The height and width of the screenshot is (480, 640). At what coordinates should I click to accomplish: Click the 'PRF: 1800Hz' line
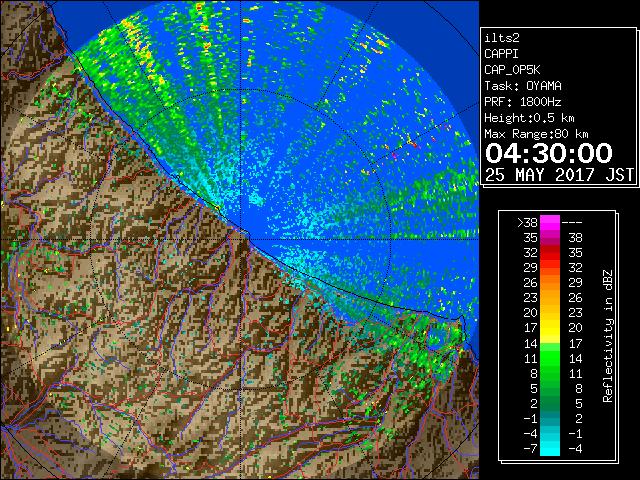523,102
